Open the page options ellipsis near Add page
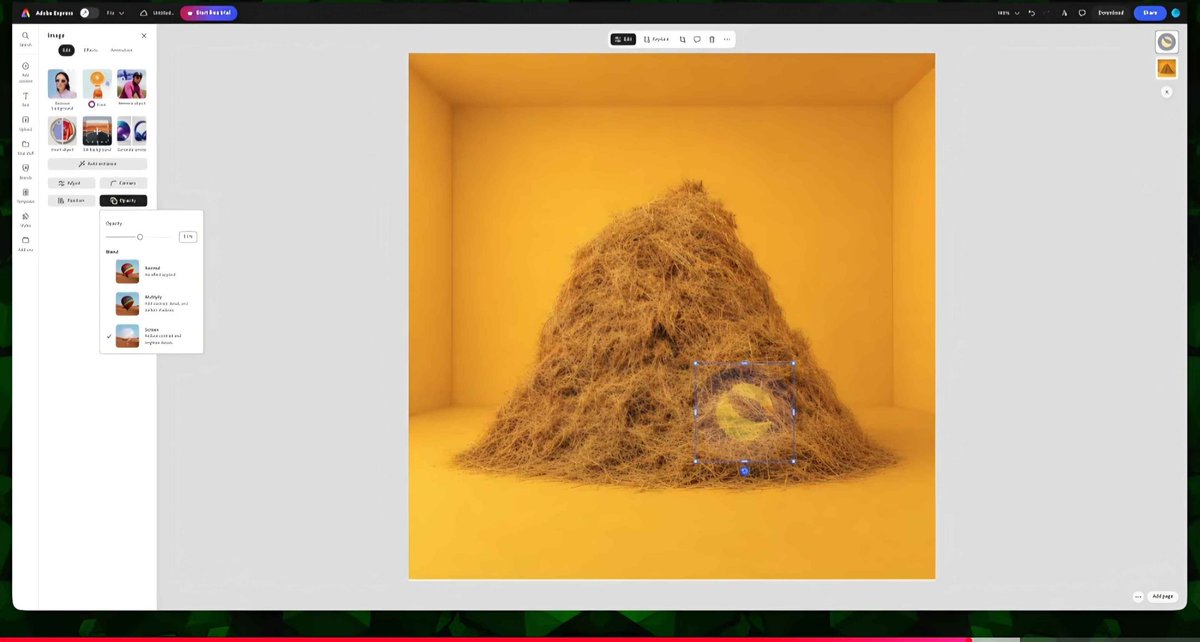 coord(1138,596)
